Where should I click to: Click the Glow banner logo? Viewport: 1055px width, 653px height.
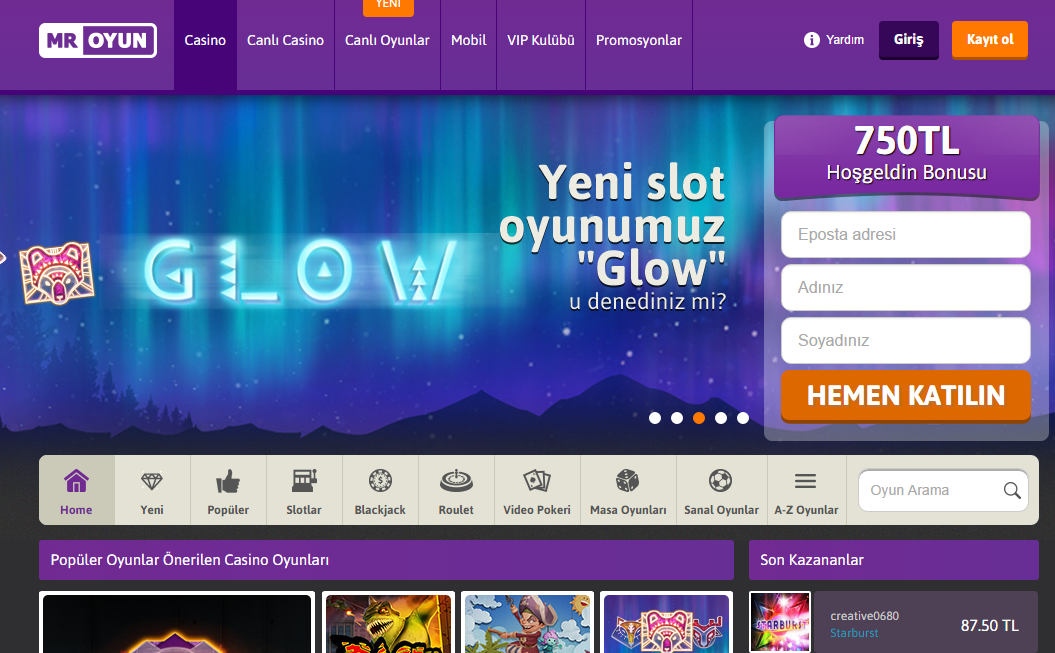(299, 271)
